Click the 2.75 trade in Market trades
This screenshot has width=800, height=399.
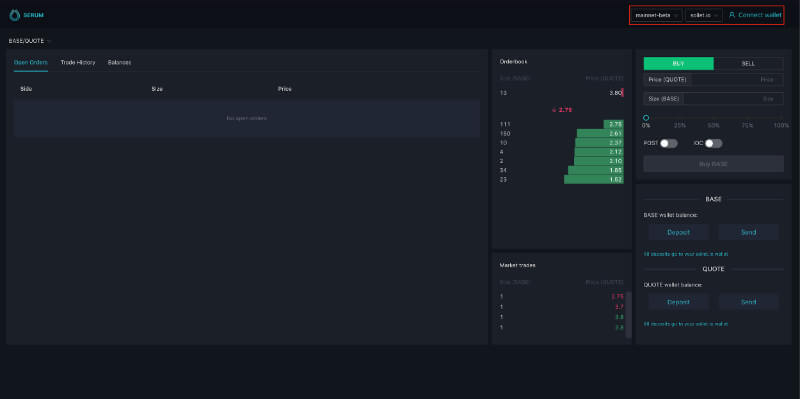(561, 296)
